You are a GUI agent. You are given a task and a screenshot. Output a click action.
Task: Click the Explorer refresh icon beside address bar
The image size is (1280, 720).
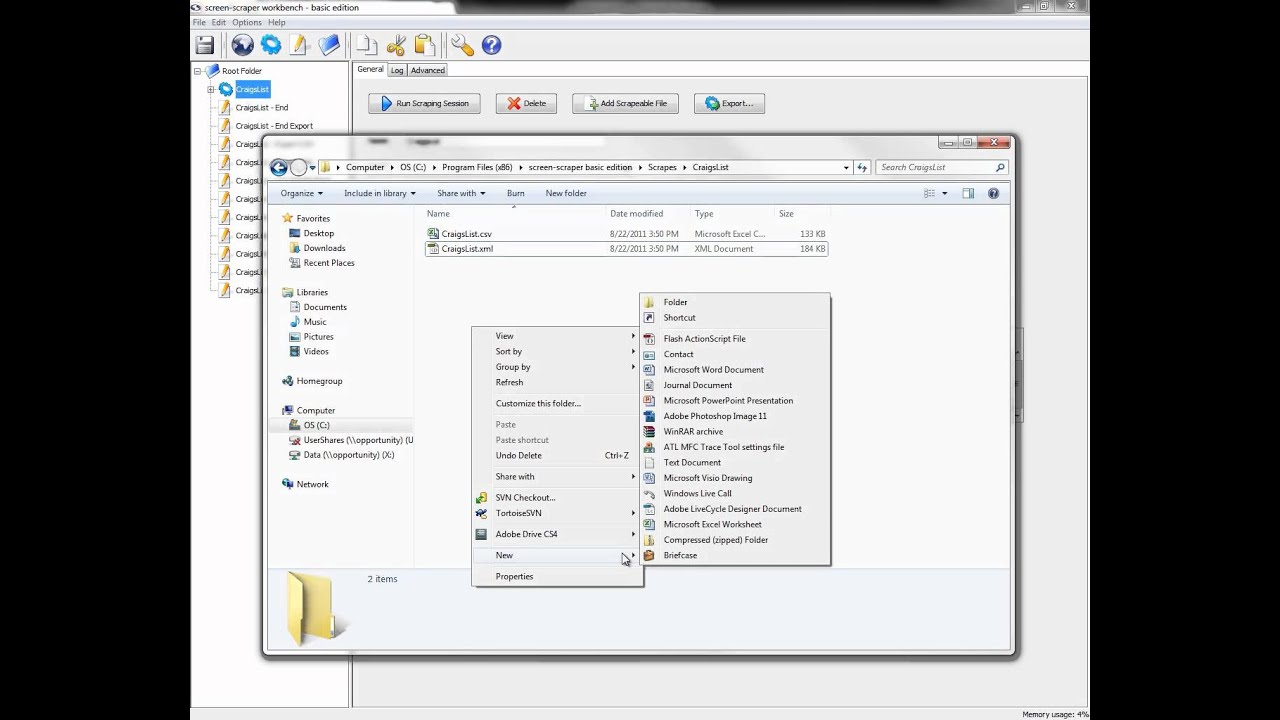click(x=862, y=167)
